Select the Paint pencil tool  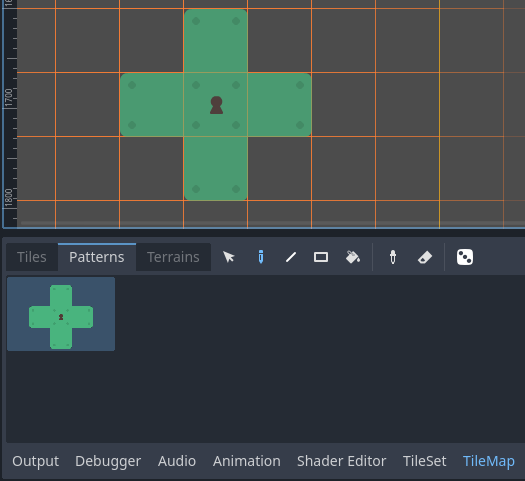point(261,257)
